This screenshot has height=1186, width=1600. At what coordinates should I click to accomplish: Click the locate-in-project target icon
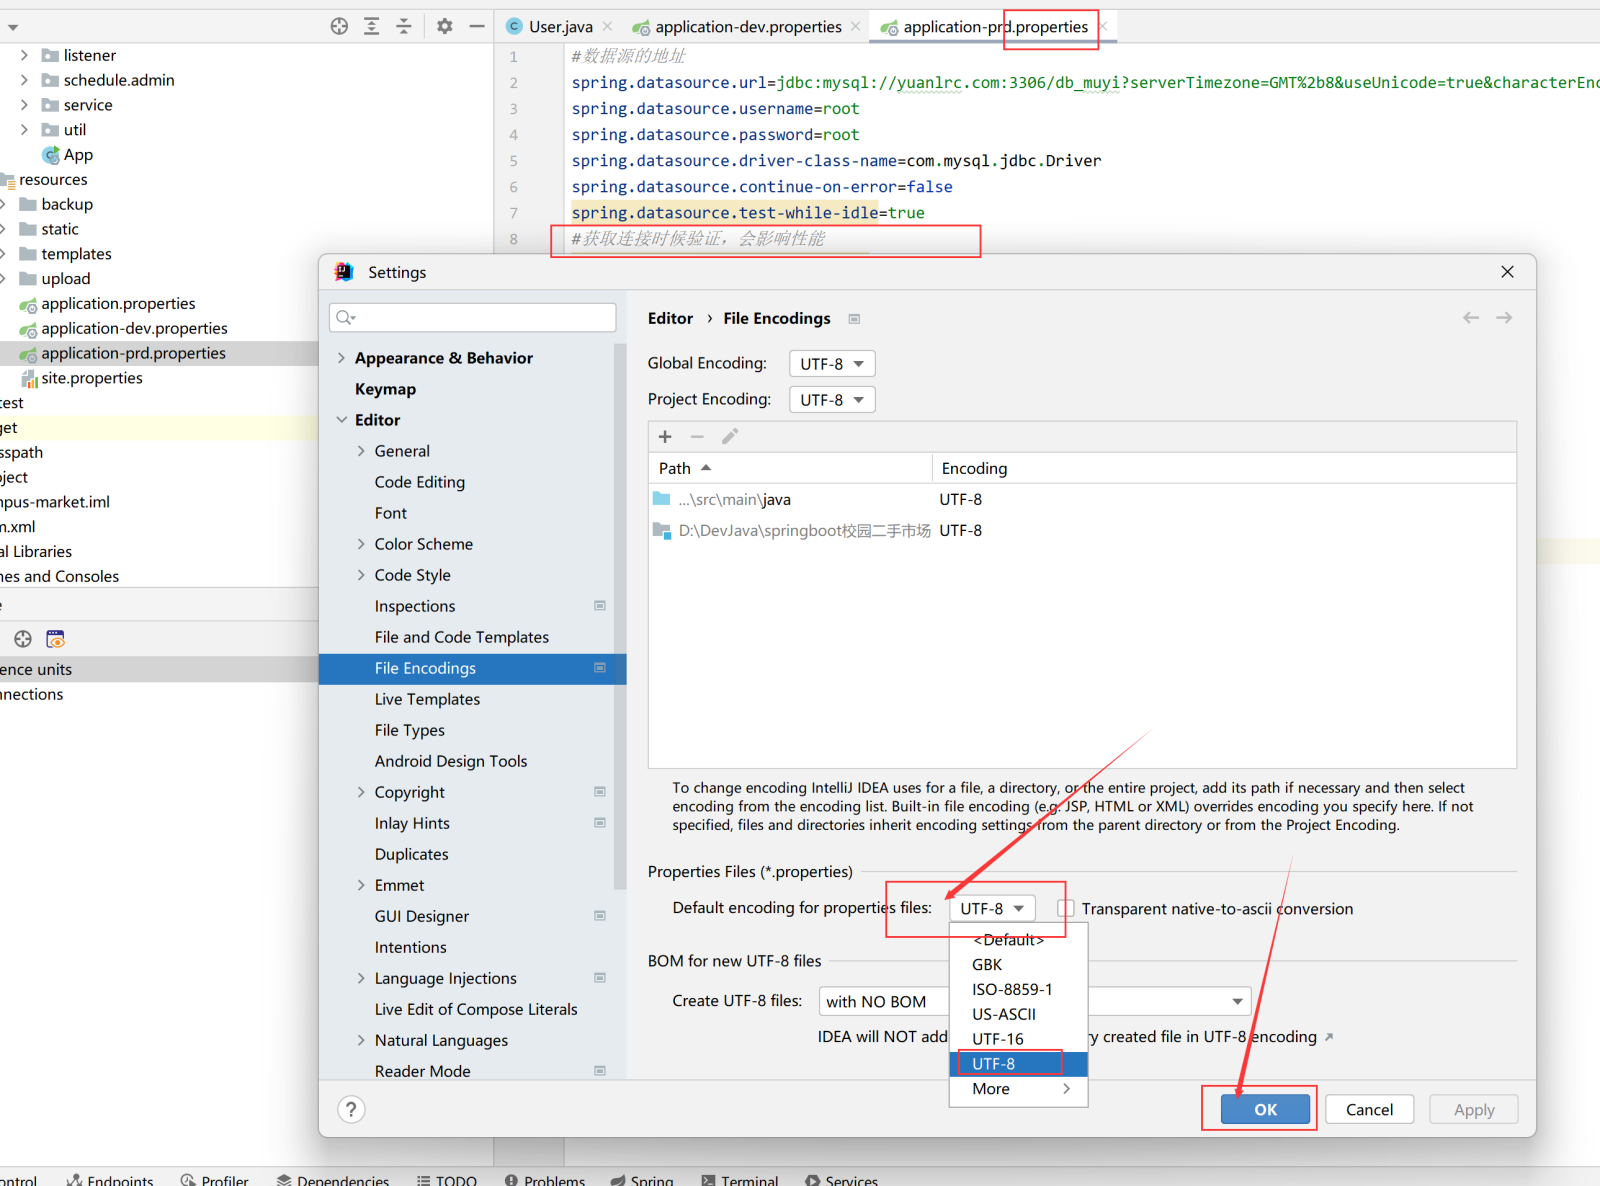(x=339, y=27)
